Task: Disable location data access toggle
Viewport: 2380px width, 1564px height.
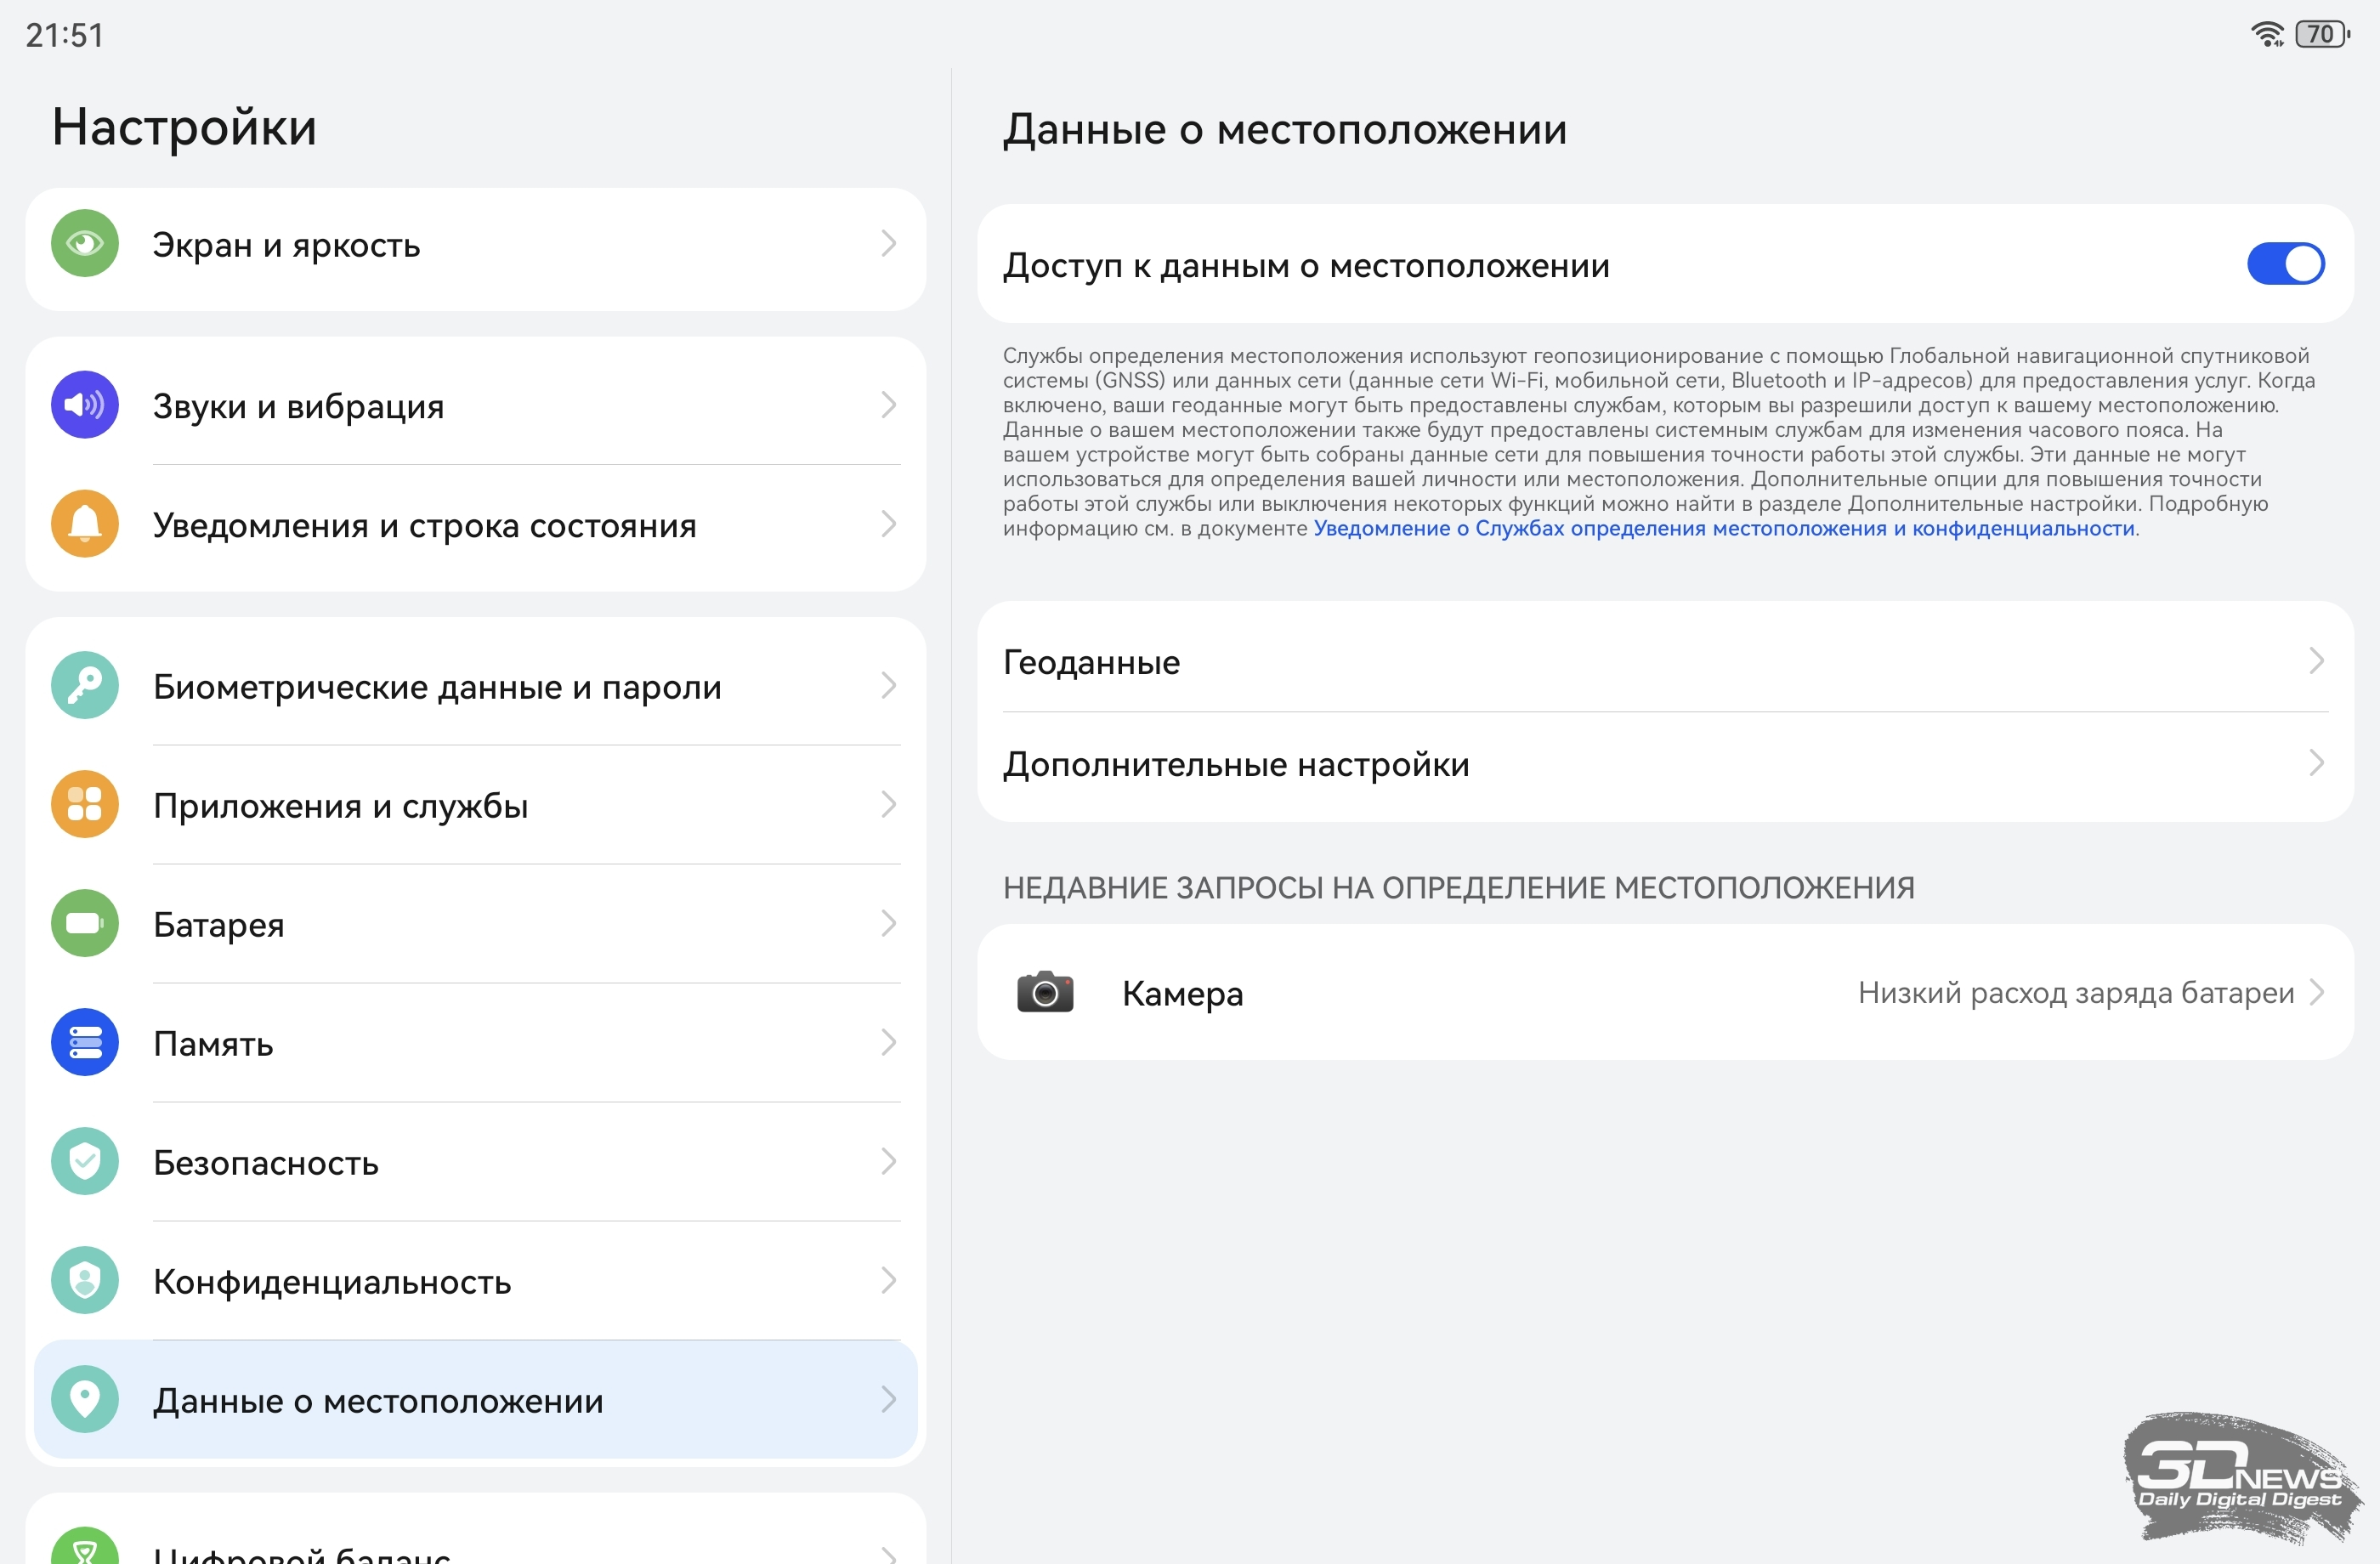Action: tap(2285, 264)
